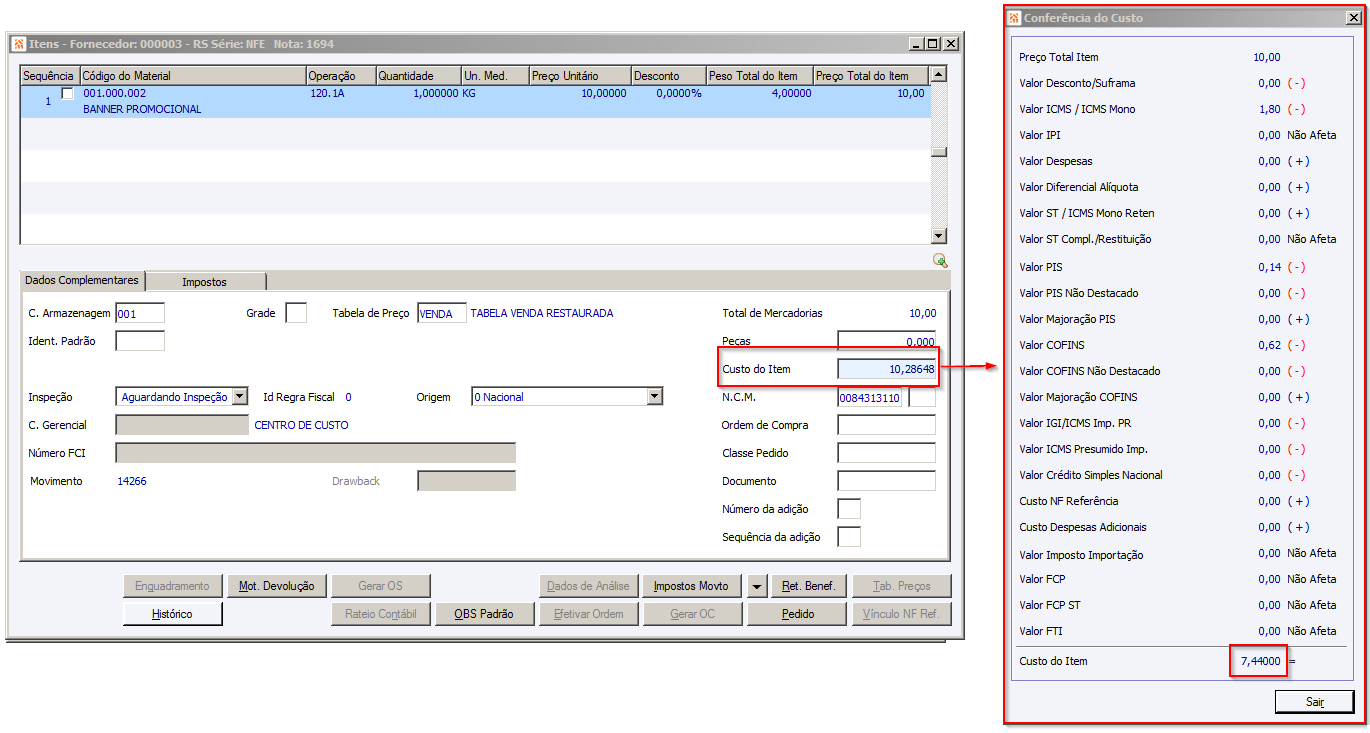Viewport: 1370px width, 733px height.
Task: Click the Custo do Item field in Itens
Action: [x=886, y=369]
